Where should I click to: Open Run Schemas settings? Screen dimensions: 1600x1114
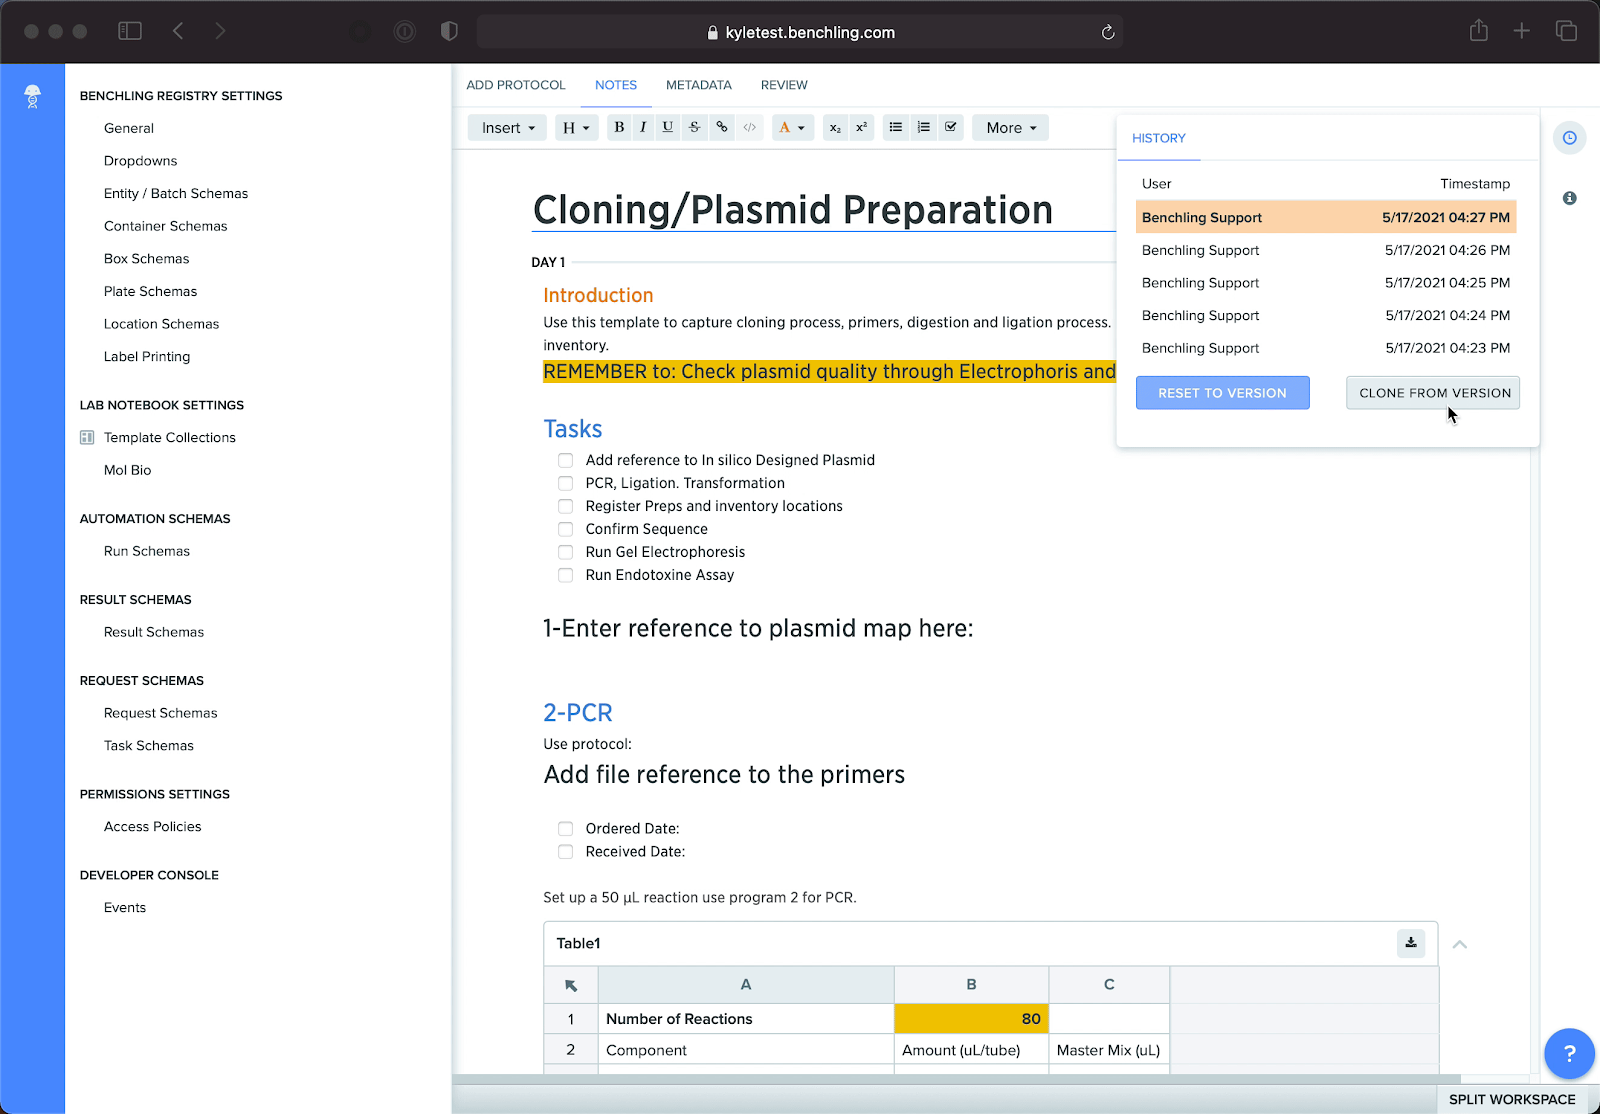tap(147, 551)
